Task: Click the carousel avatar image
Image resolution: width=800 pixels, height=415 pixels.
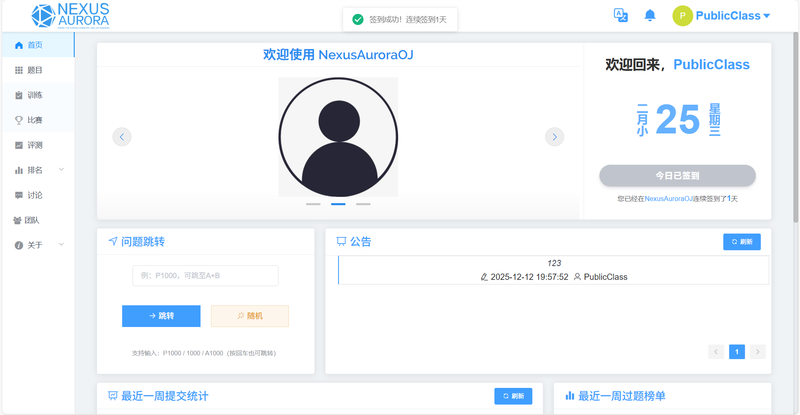Action: [338, 137]
